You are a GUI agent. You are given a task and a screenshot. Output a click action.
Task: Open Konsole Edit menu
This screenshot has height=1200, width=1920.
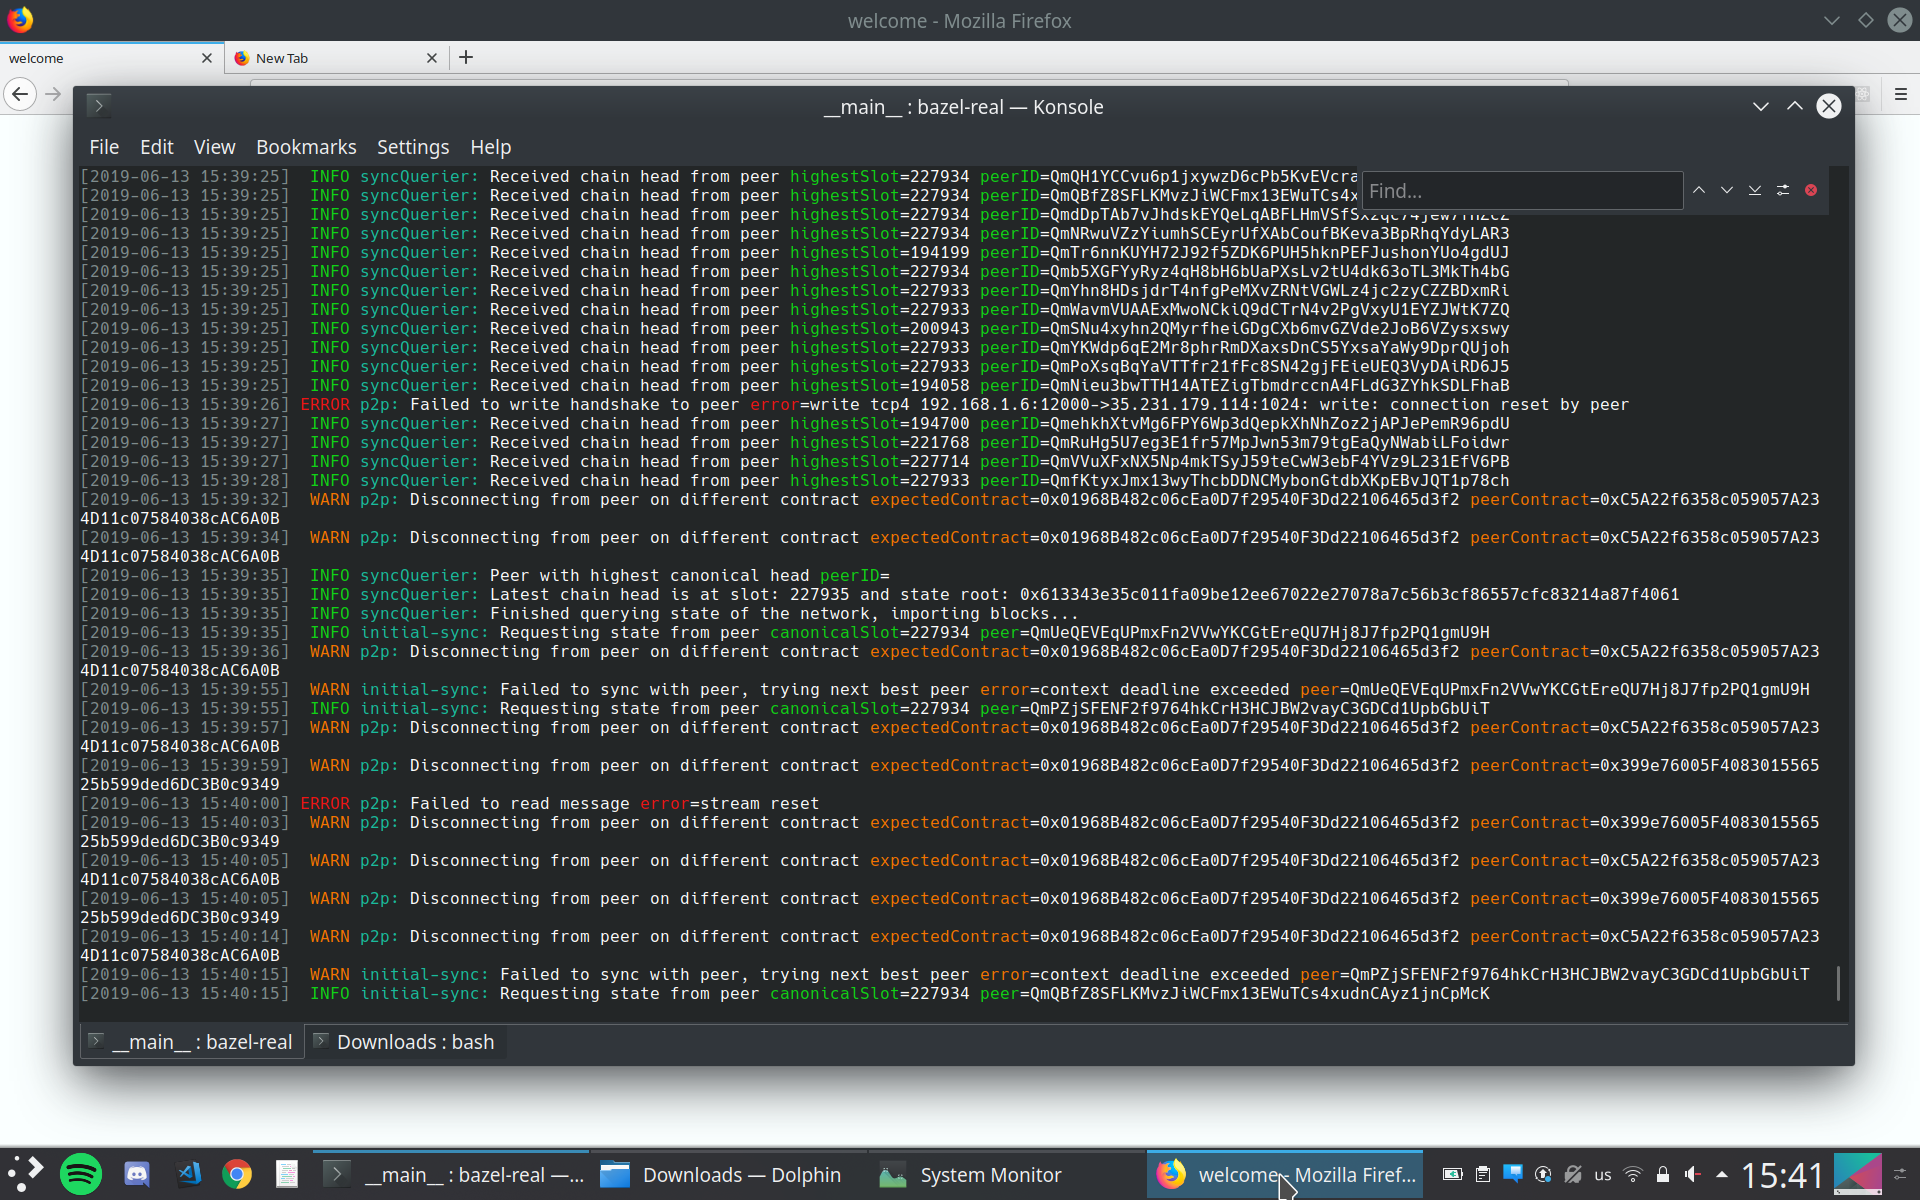156,147
